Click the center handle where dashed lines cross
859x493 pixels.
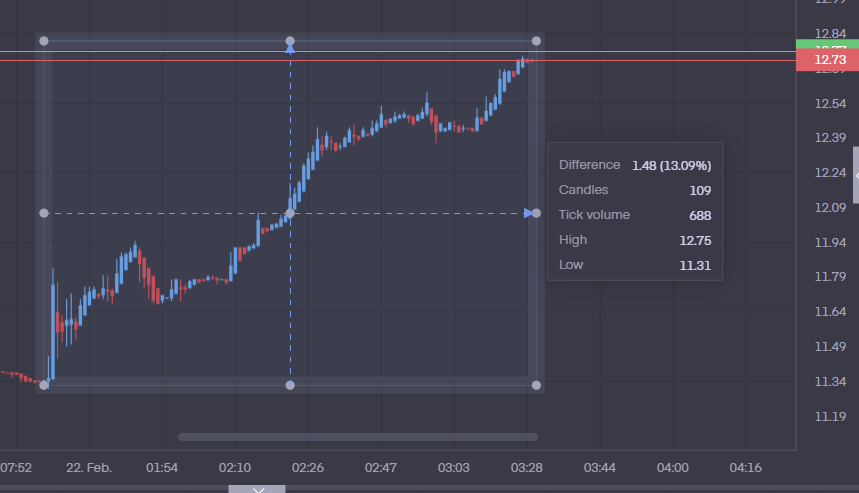290,213
